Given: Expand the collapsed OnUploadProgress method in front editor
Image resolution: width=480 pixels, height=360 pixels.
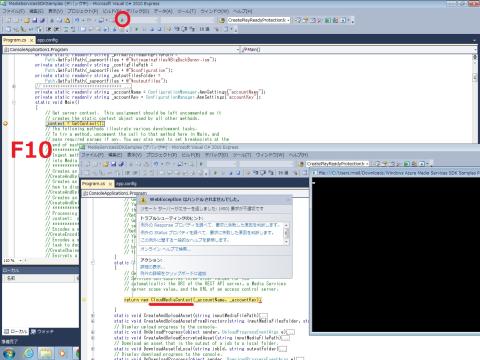Looking at the screenshot, I should pyautogui.click(x=93, y=332).
